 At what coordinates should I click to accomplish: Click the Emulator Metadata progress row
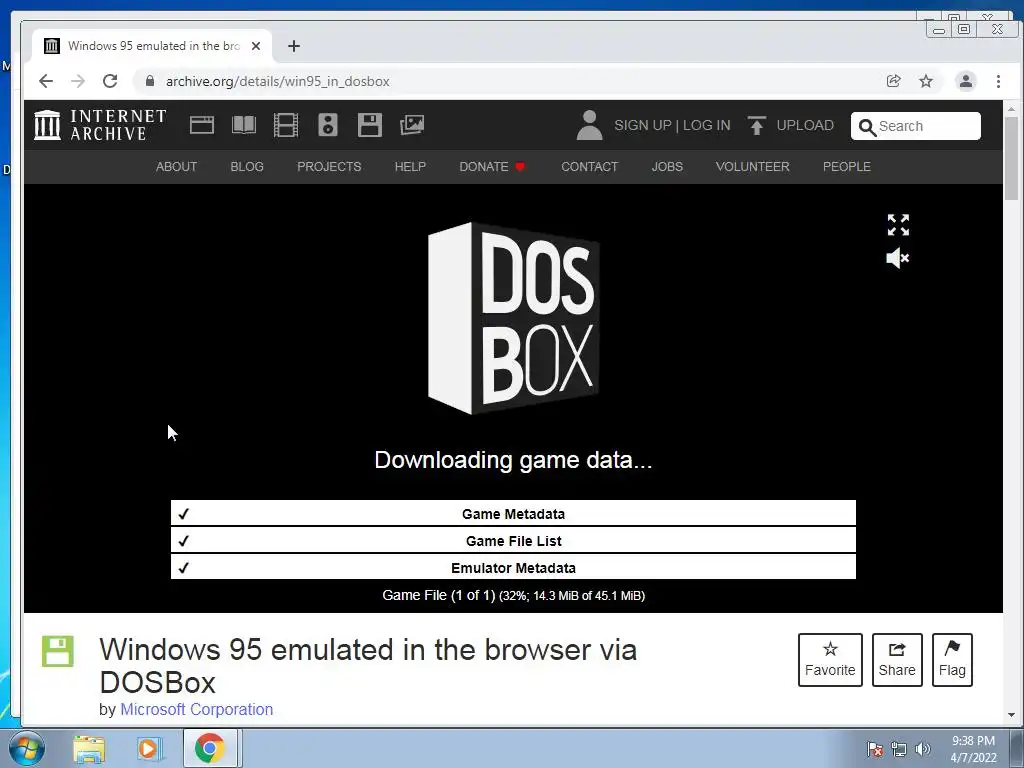(x=513, y=567)
